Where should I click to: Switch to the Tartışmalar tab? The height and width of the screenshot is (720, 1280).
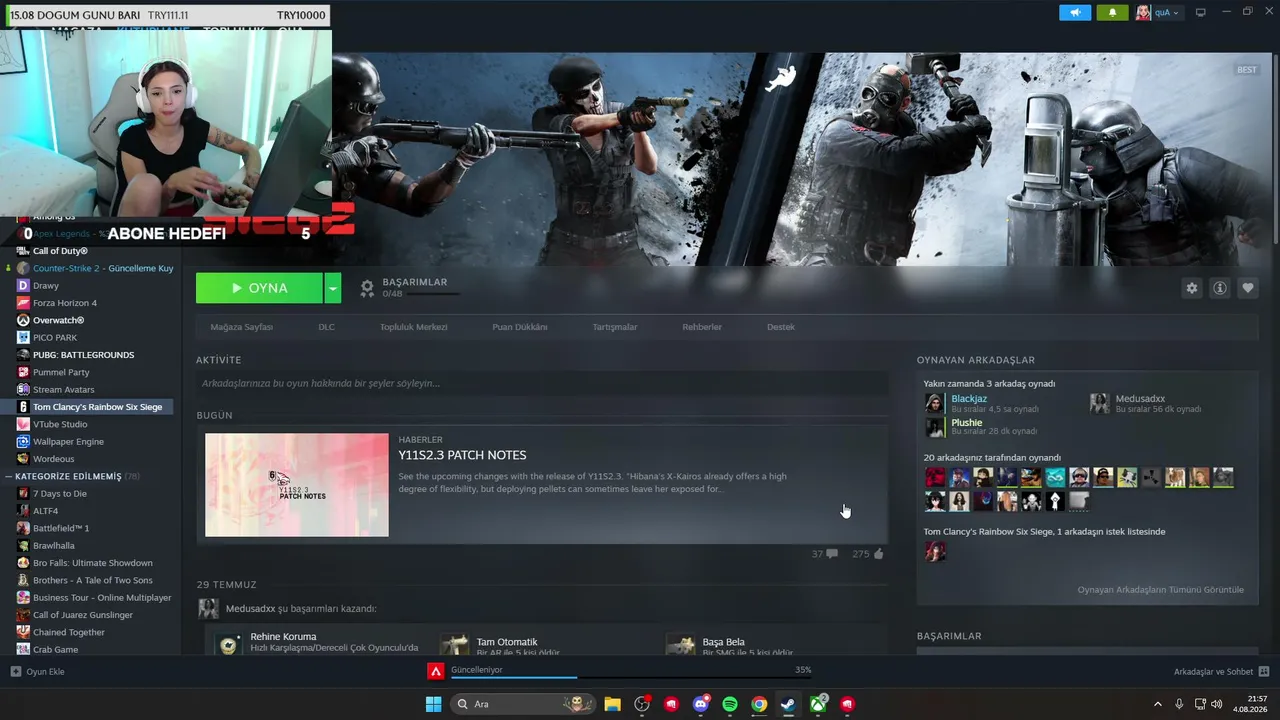pos(615,327)
